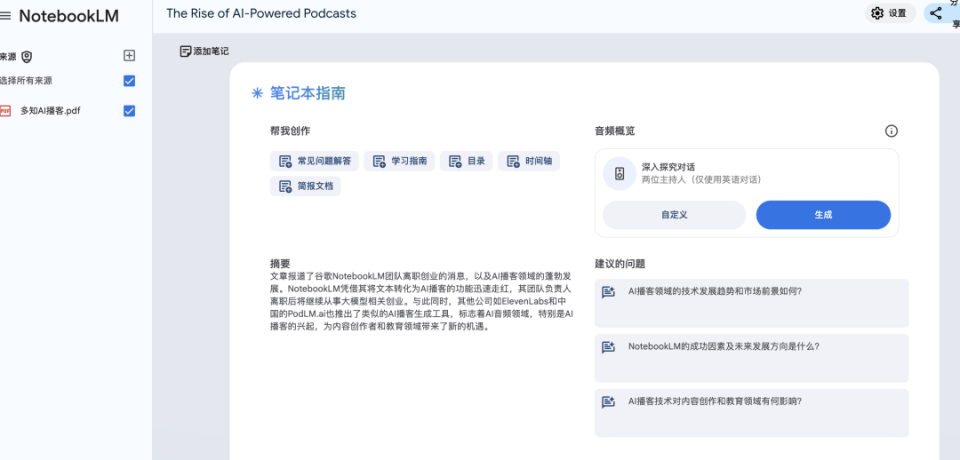Screen dimensions: 960x460
Task: Click the 建议的问题 heading
Action: 620,264
